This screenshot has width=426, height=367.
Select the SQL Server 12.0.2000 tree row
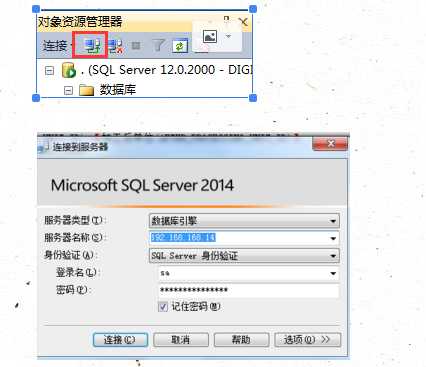(x=157, y=70)
